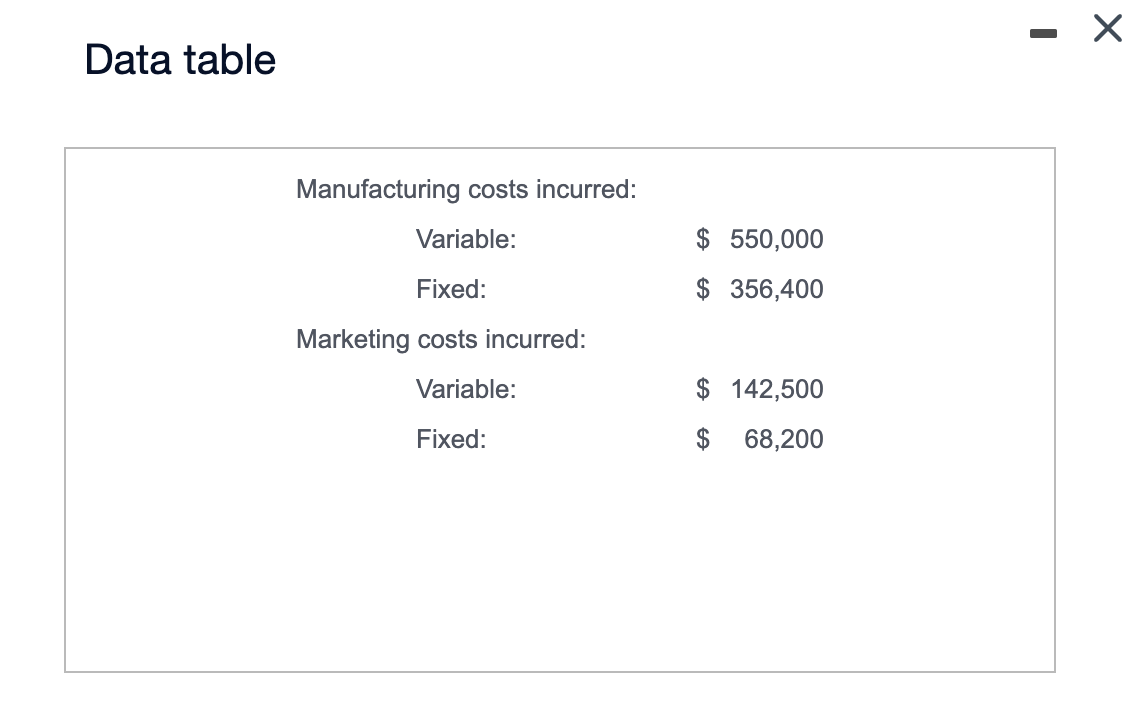Viewport: 1128px width, 724px height.
Task: Click the word incurred in Marketing heading
Action: coord(537,339)
